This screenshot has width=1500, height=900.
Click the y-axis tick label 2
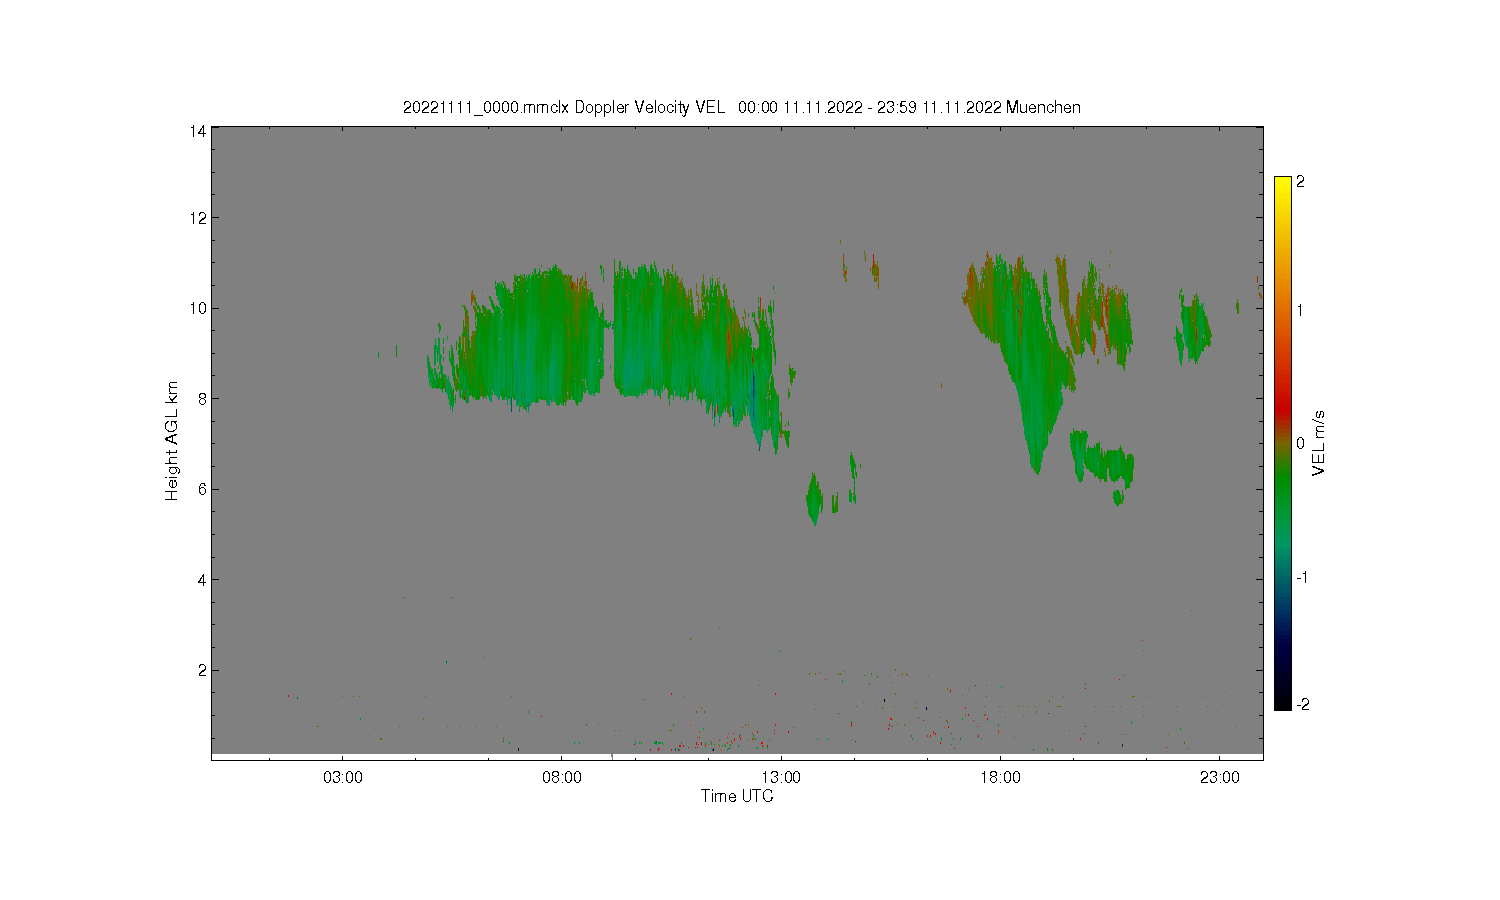202,670
